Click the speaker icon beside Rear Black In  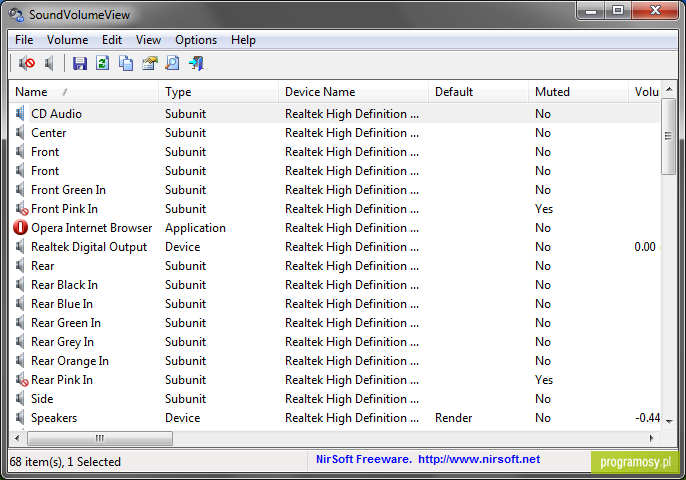[20, 285]
